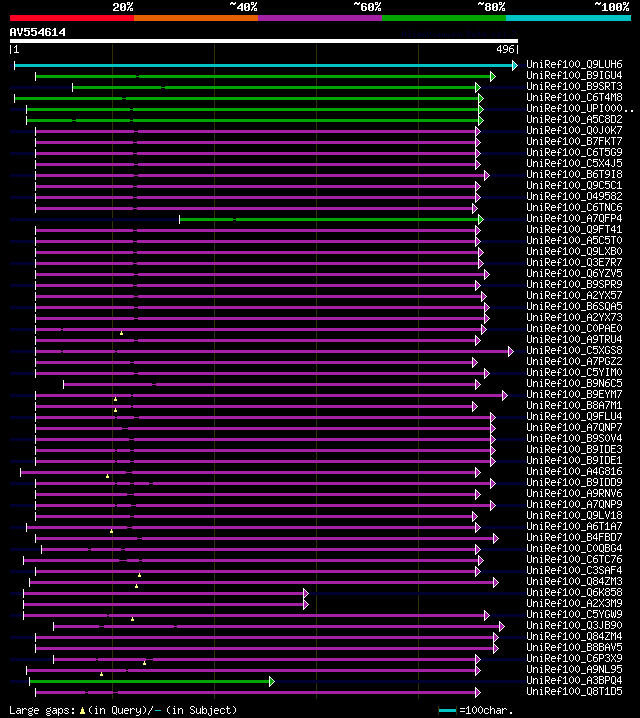Select UniRef100_Q6K858 hit name
This screenshot has height=718, width=640.
[574, 592]
